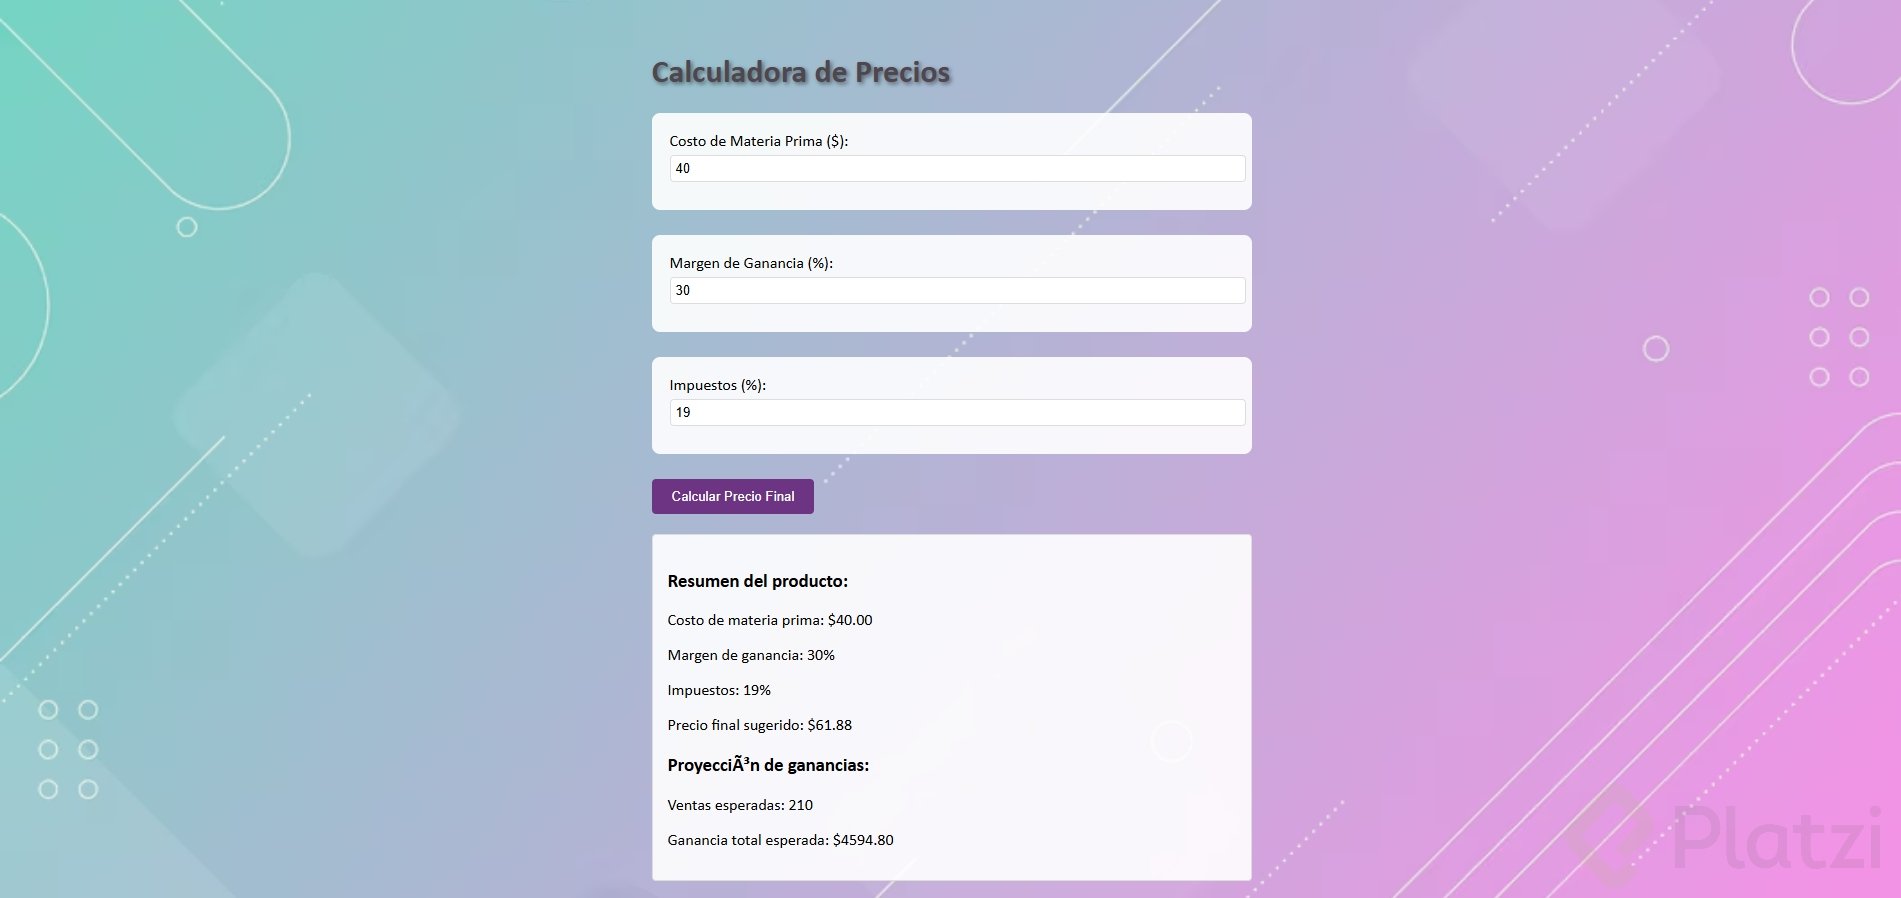The image size is (1901, 898).
Task: Click the Impuestos (%) label
Action: tap(717, 385)
